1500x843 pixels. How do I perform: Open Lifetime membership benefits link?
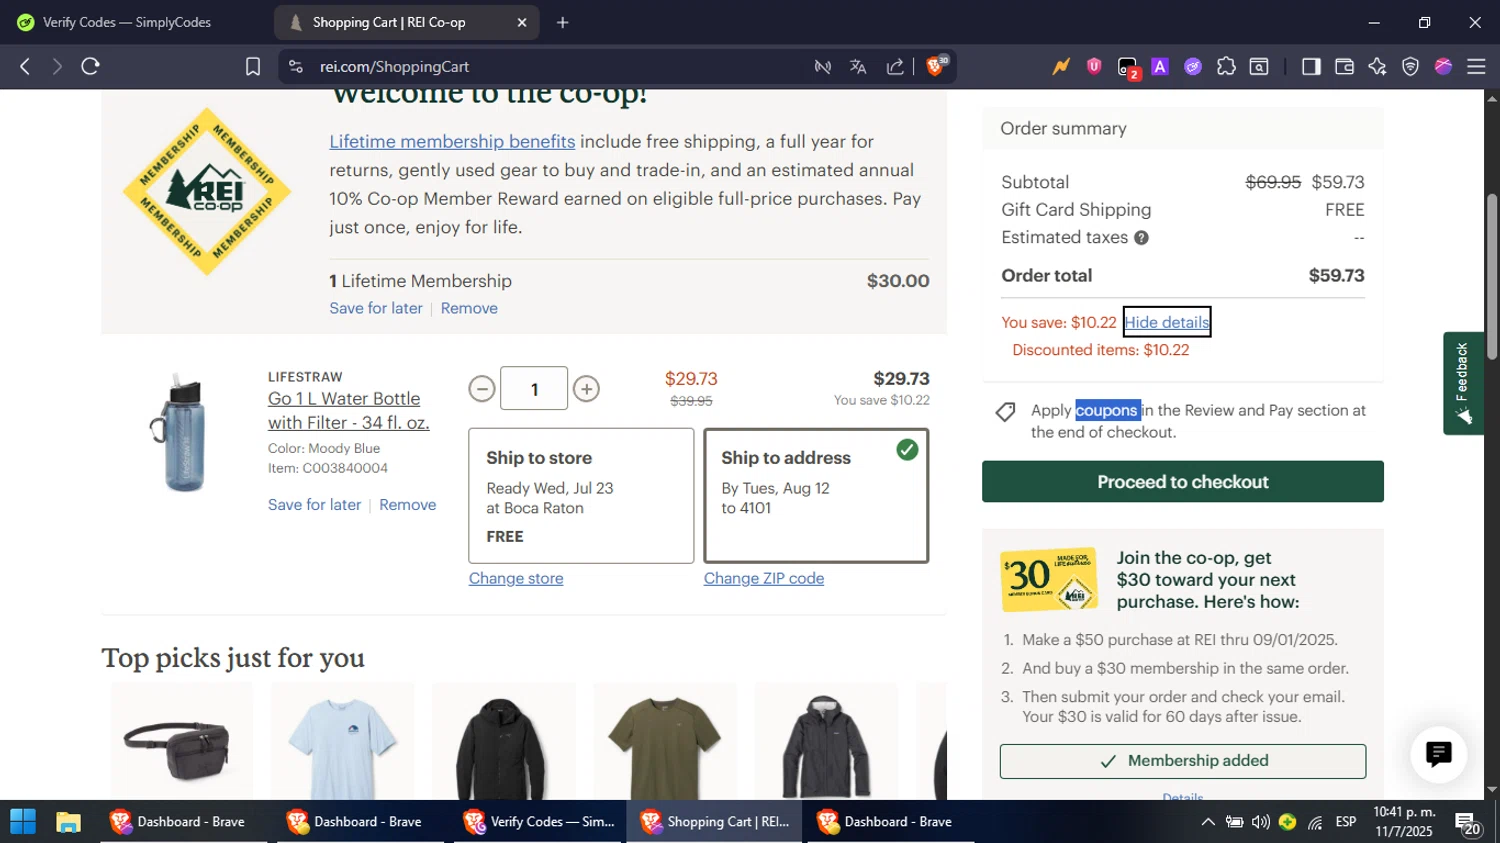tap(452, 142)
